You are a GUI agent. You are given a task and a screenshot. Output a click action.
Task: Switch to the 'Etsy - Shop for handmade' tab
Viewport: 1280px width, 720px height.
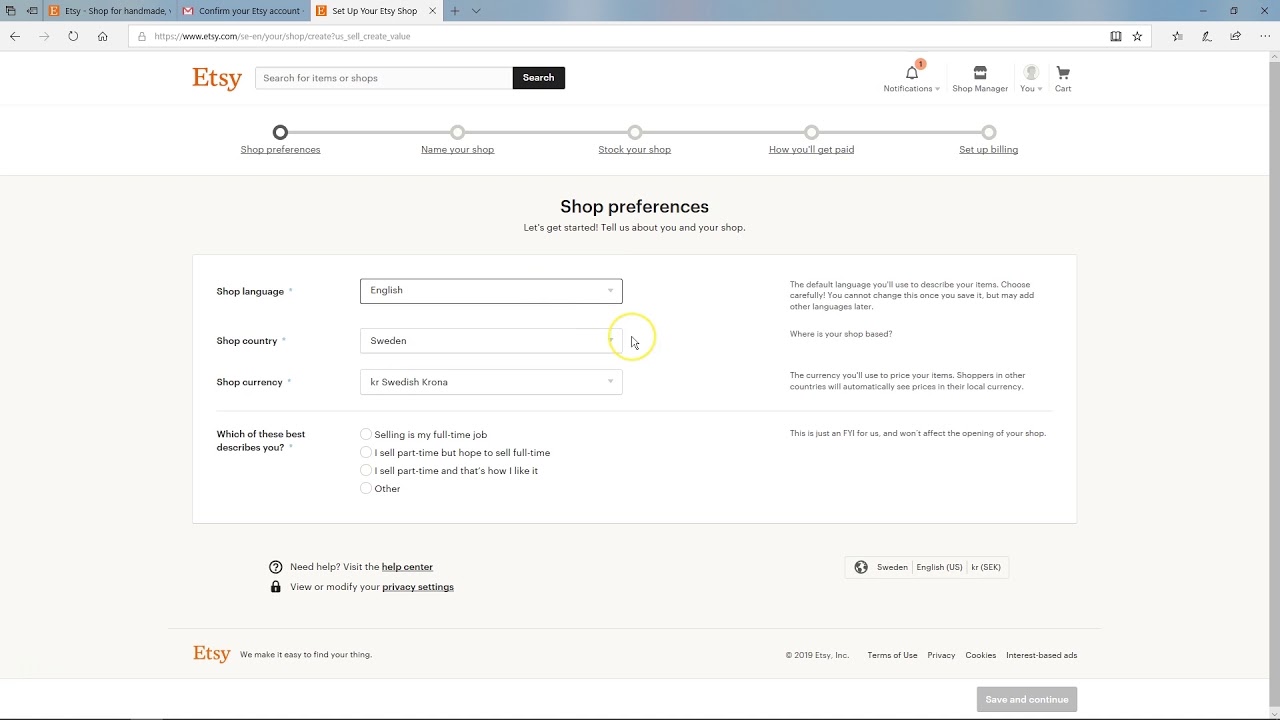pos(111,11)
